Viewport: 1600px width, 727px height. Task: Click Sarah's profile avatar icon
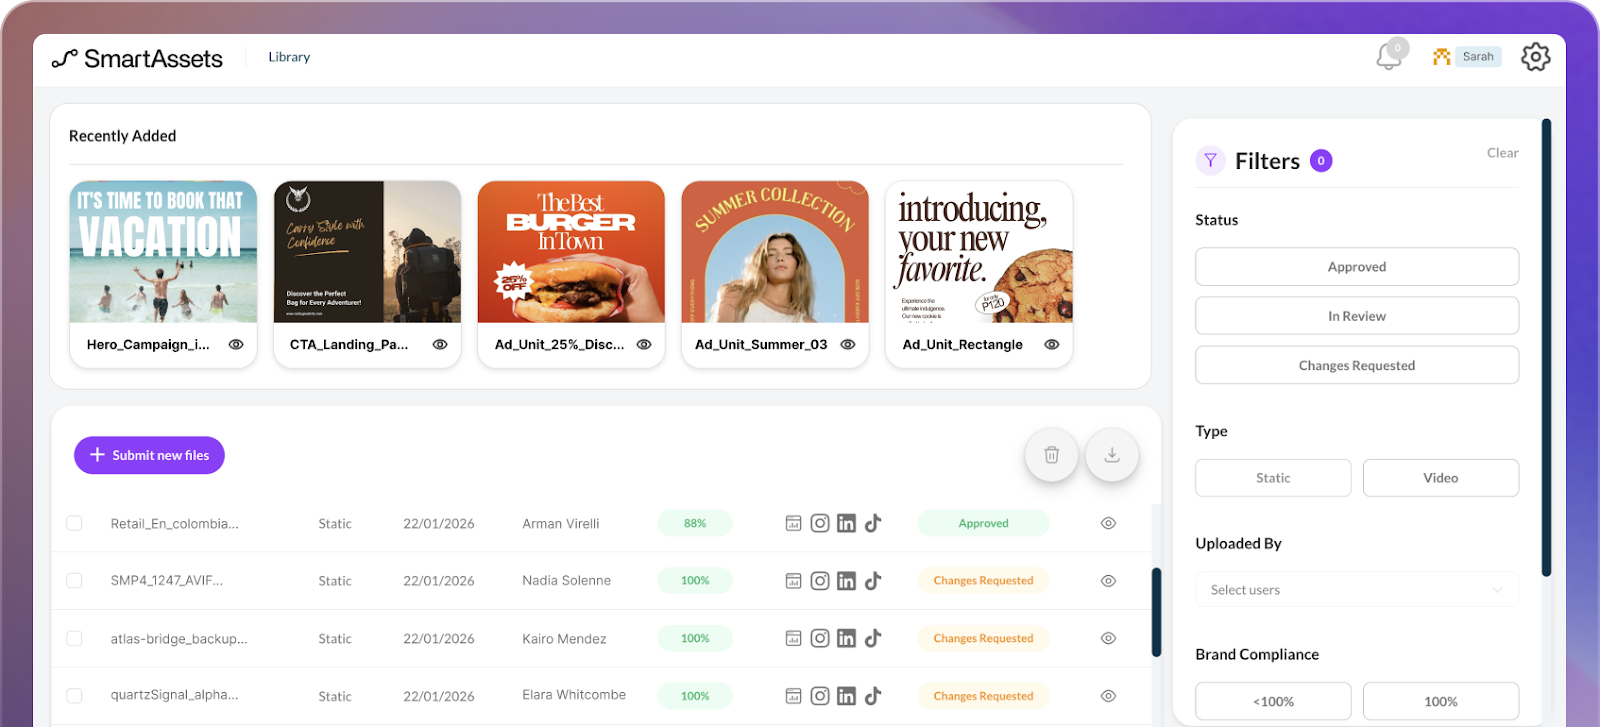pos(1441,57)
